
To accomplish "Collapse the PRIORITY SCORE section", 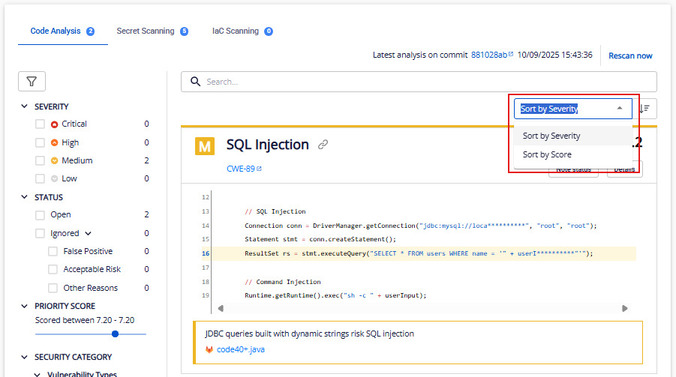I will coord(25,306).
